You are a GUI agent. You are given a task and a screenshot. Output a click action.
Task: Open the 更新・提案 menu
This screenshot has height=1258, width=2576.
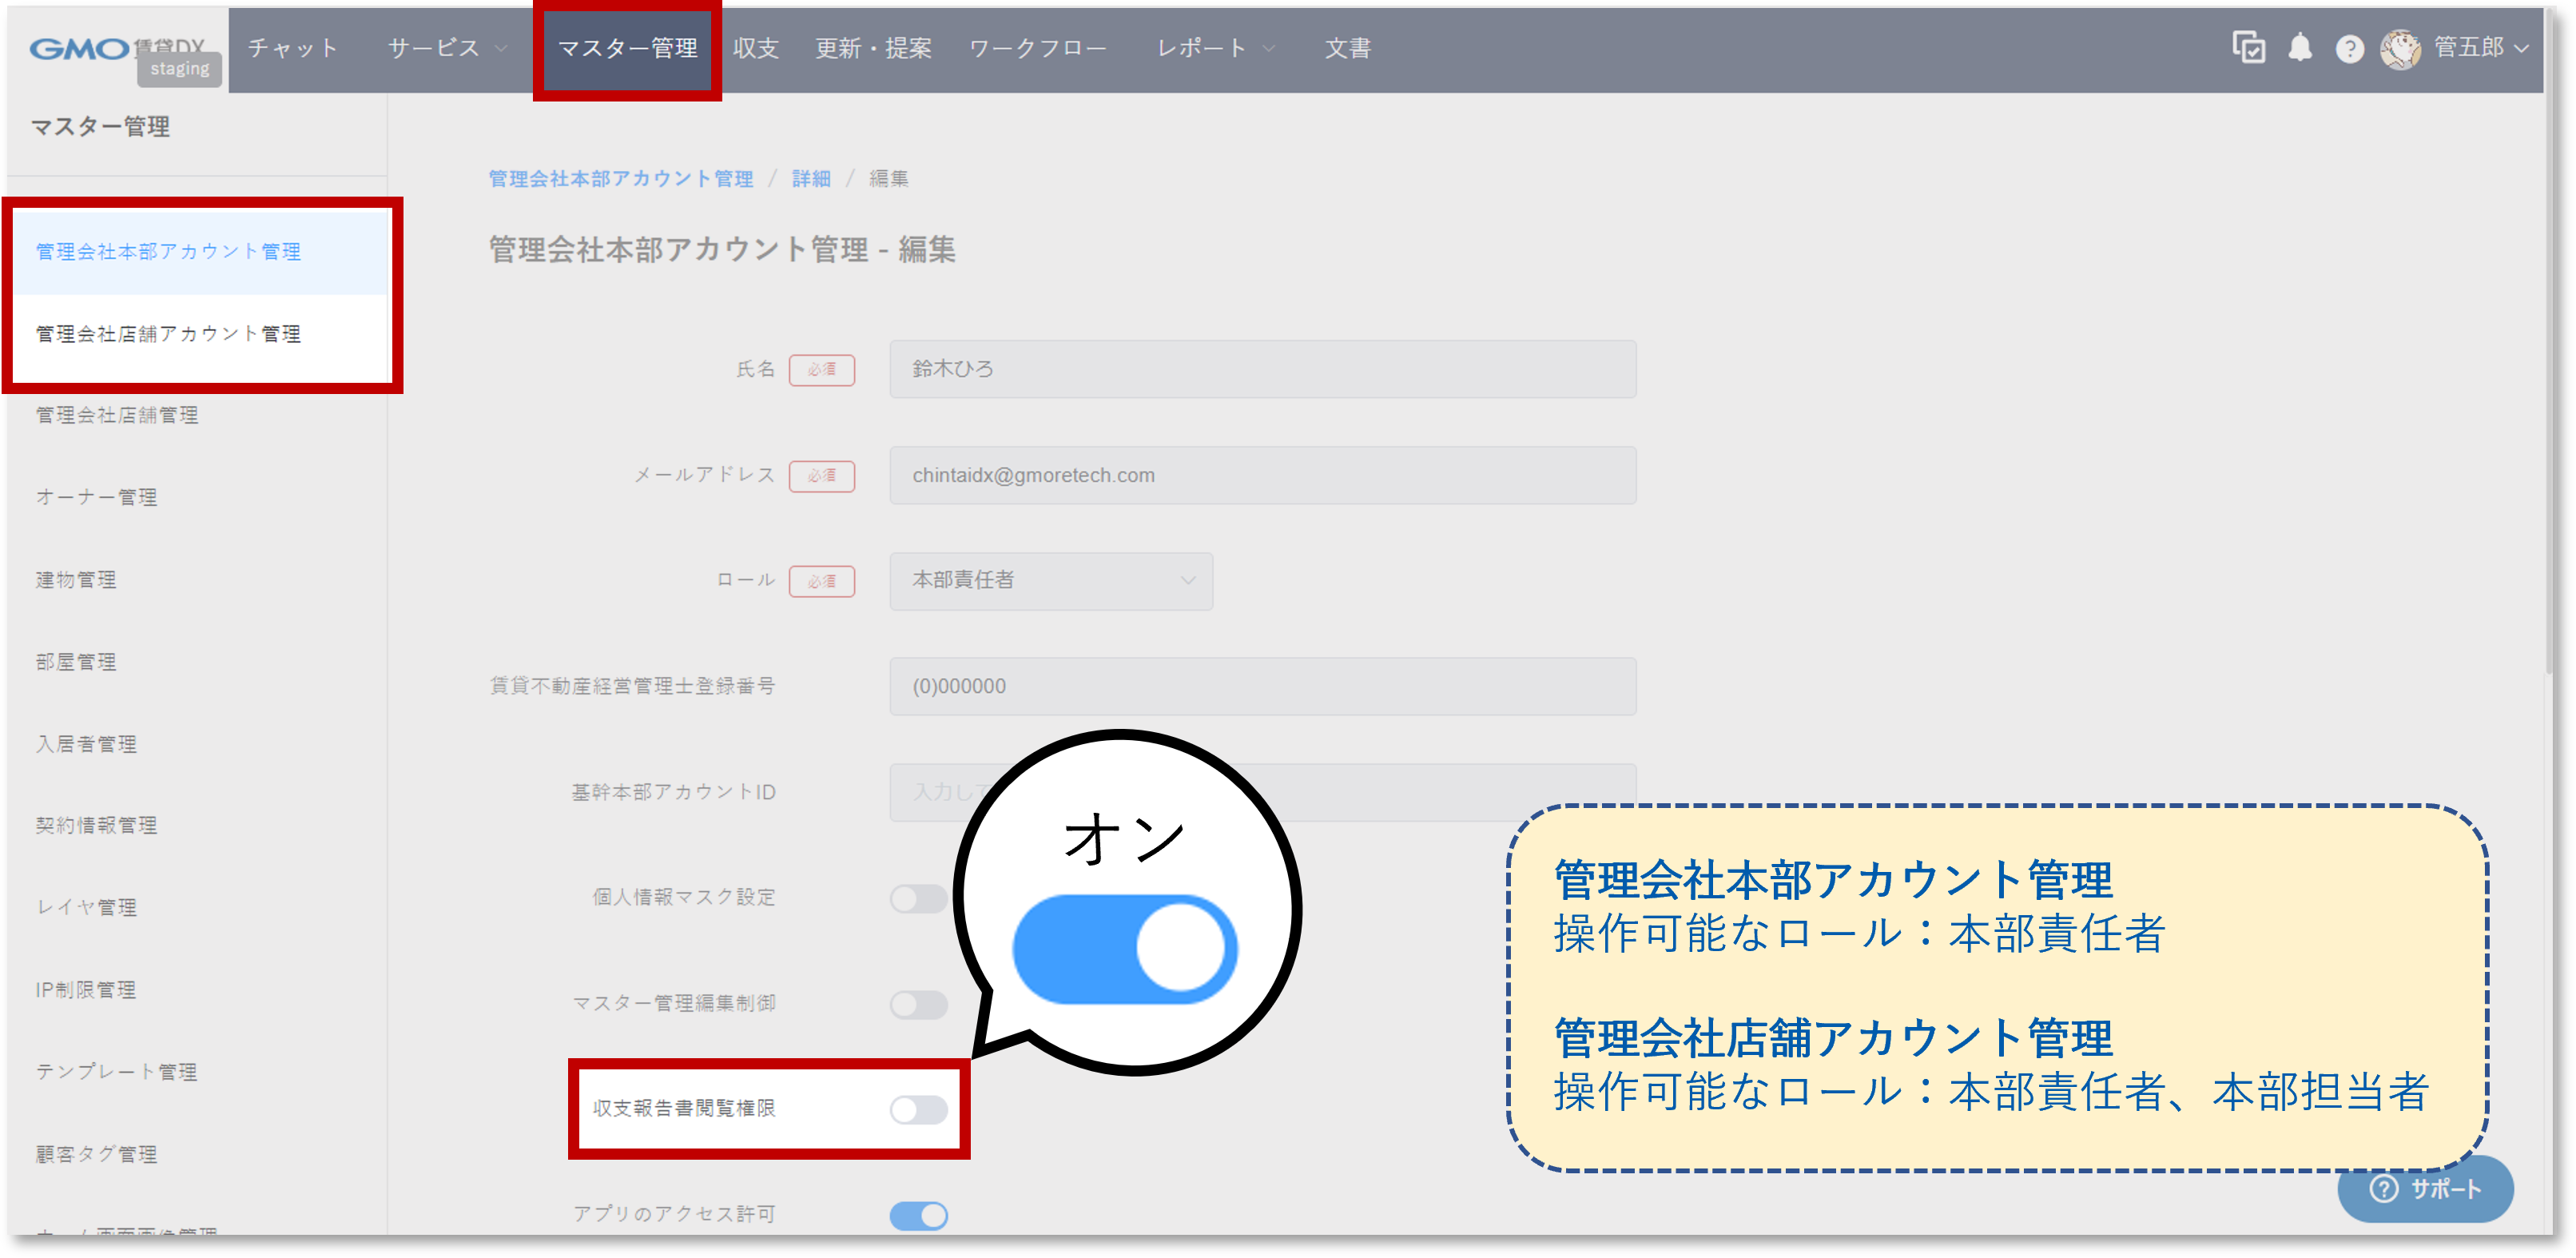(x=873, y=49)
